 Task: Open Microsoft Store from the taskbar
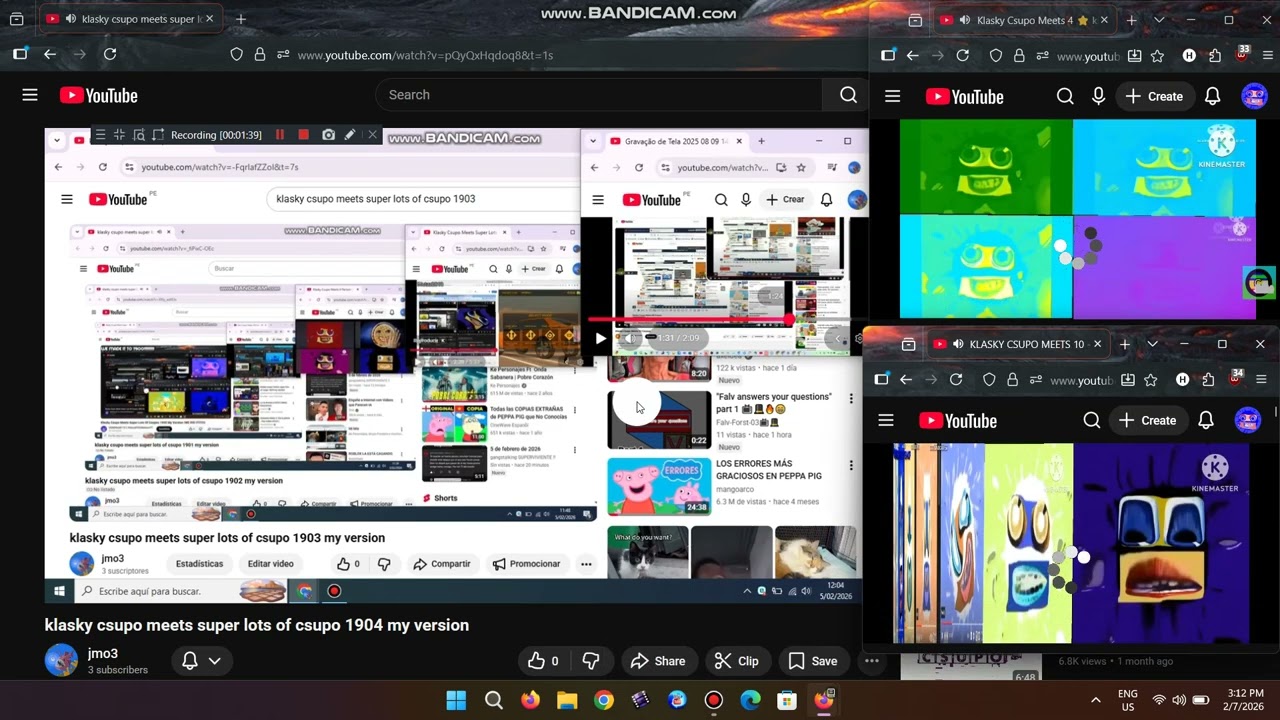coord(787,700)
